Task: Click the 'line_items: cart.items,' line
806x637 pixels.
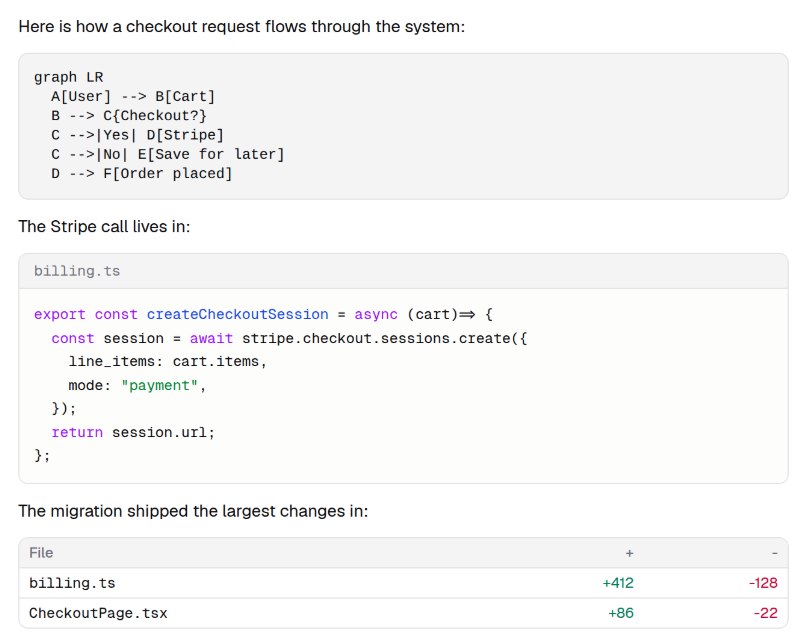Action: [x=168, y=362]
